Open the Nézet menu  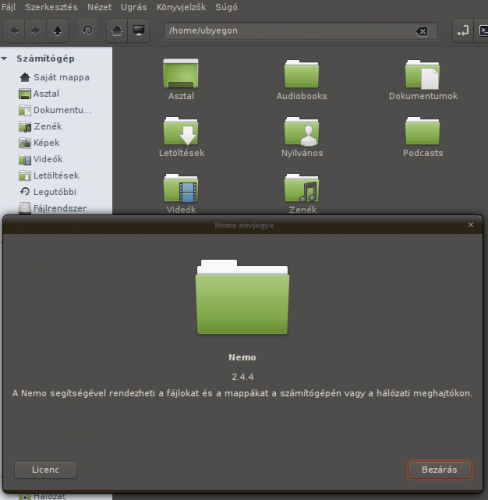click(x=99, y=7)
